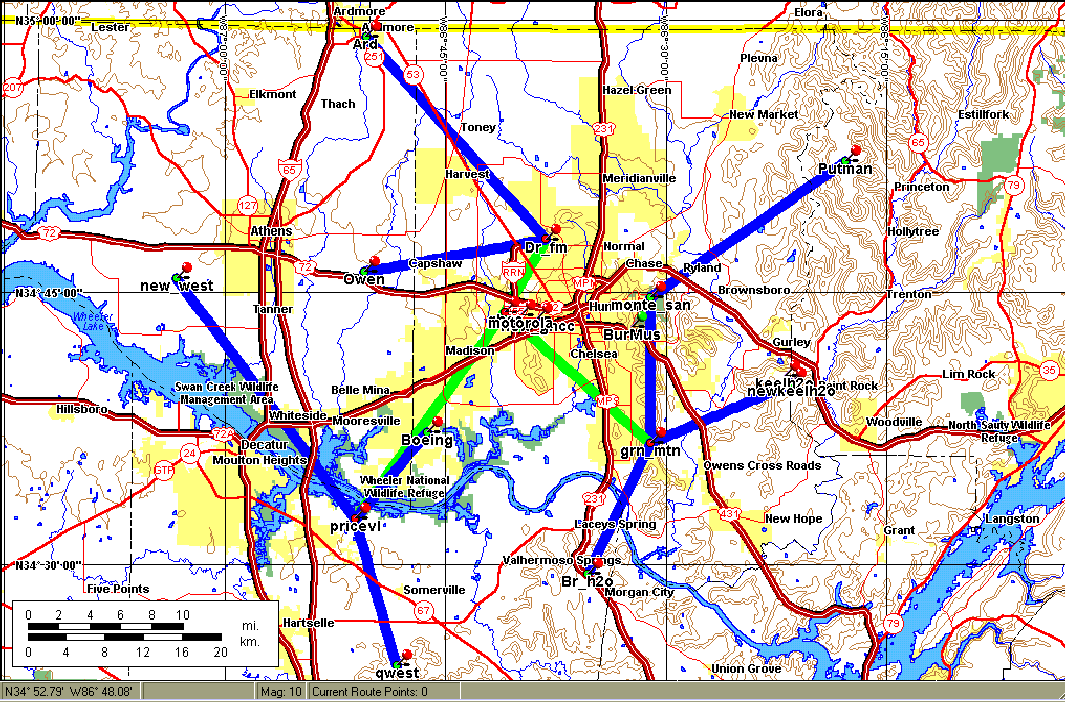This screenshot has height=702, width=1065.
Task: Click the Somerville town label
Action: click(x=434, y=590)
